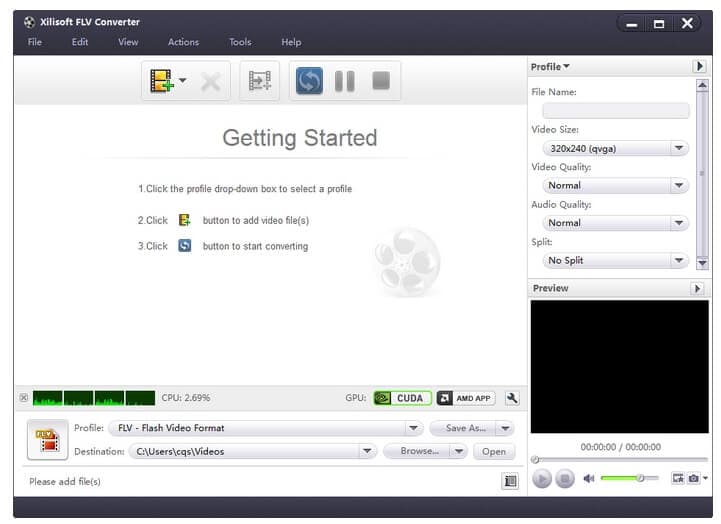Open settings with the wrench icon
The height and width of the screenshot is (524, 721).
coord(512,398)
